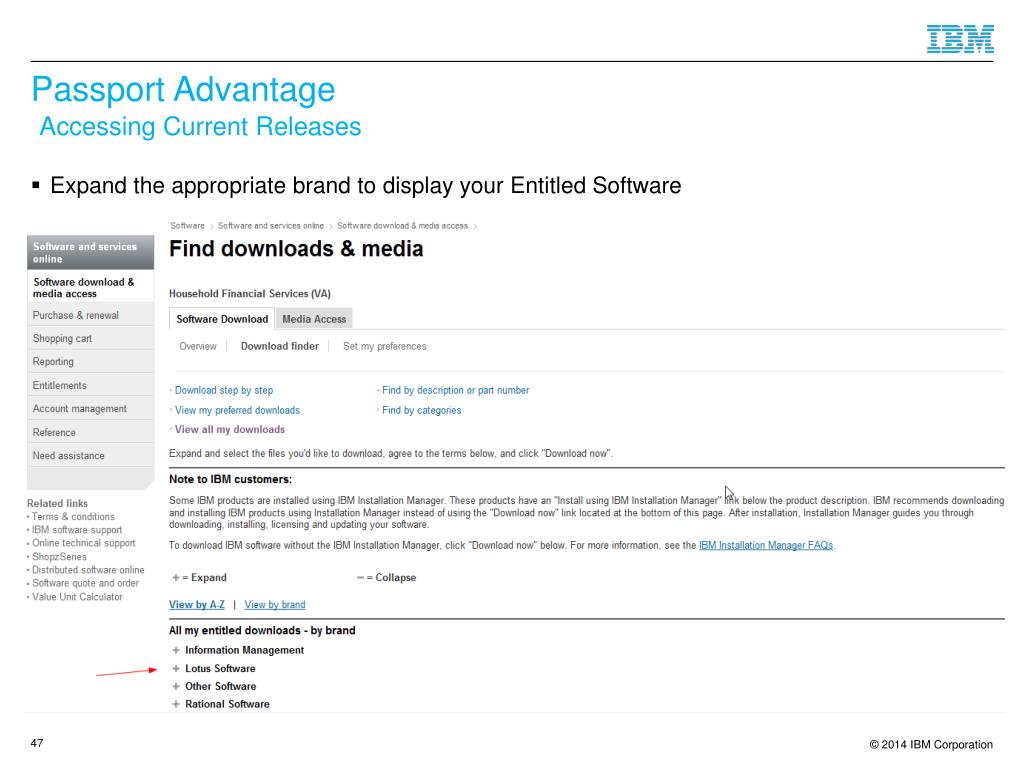Open Reference in sidebar
Viewport: 1024px width, 768px height.
pyautogui.click(x=90, y=432)
